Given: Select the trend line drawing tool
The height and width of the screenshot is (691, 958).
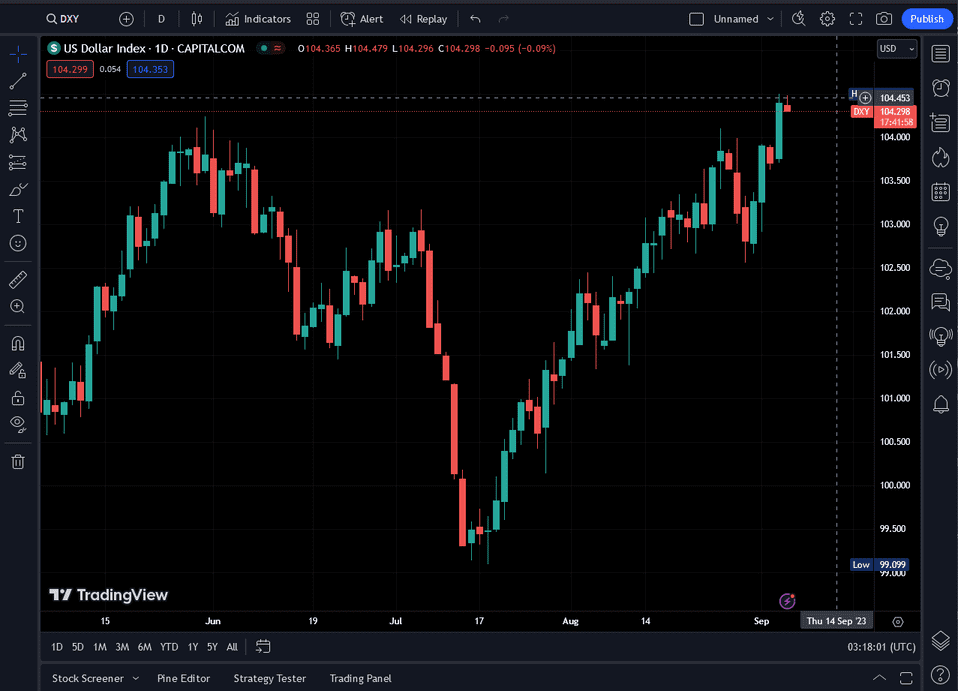Looking at the screenshot, I should (x=18, y=81).
